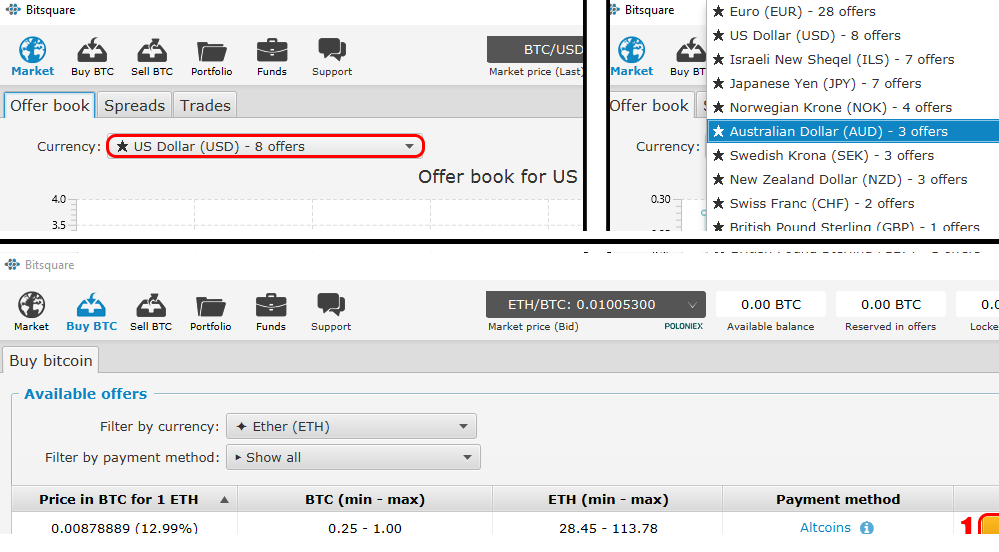
Task: Open Sell BTC in top-left Bitsquare window
Action: point(152,57)
